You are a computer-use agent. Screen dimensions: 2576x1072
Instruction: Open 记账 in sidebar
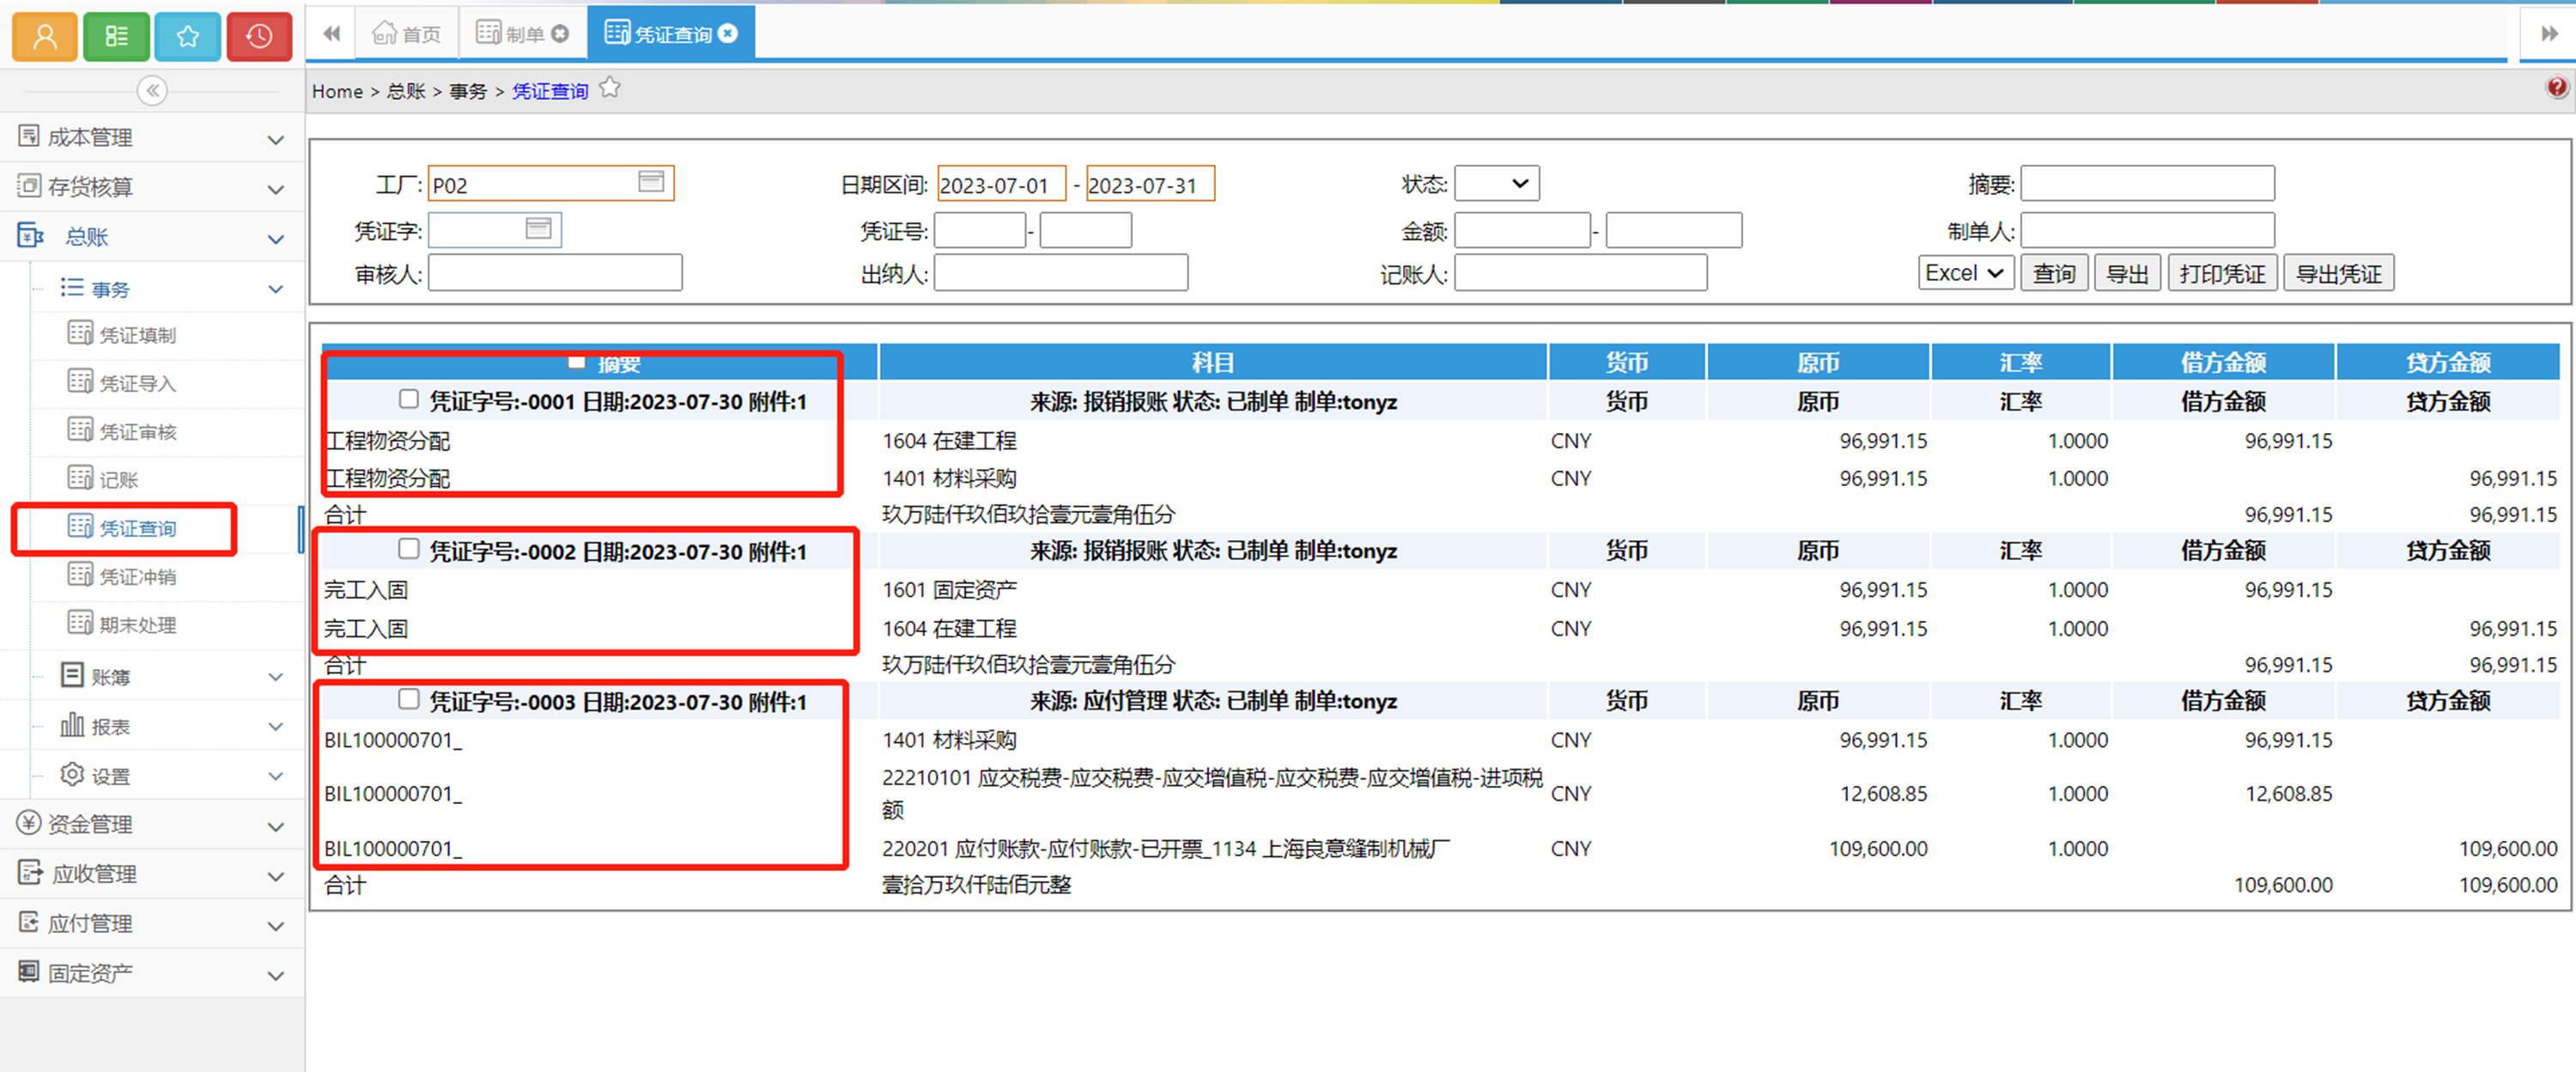(x=118, y=480)
